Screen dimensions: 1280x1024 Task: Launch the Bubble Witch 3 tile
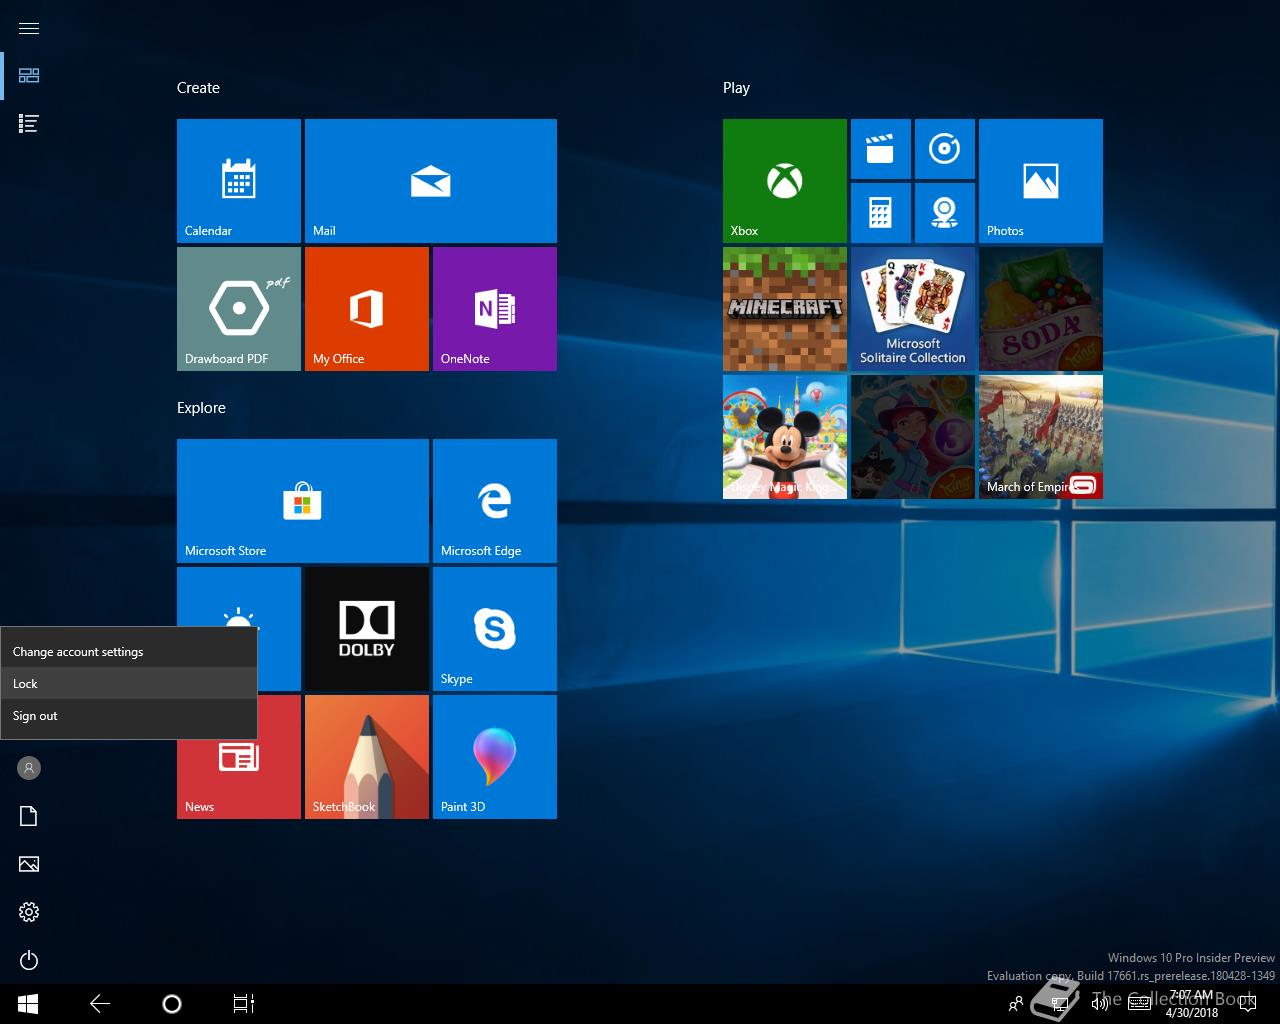913,437
